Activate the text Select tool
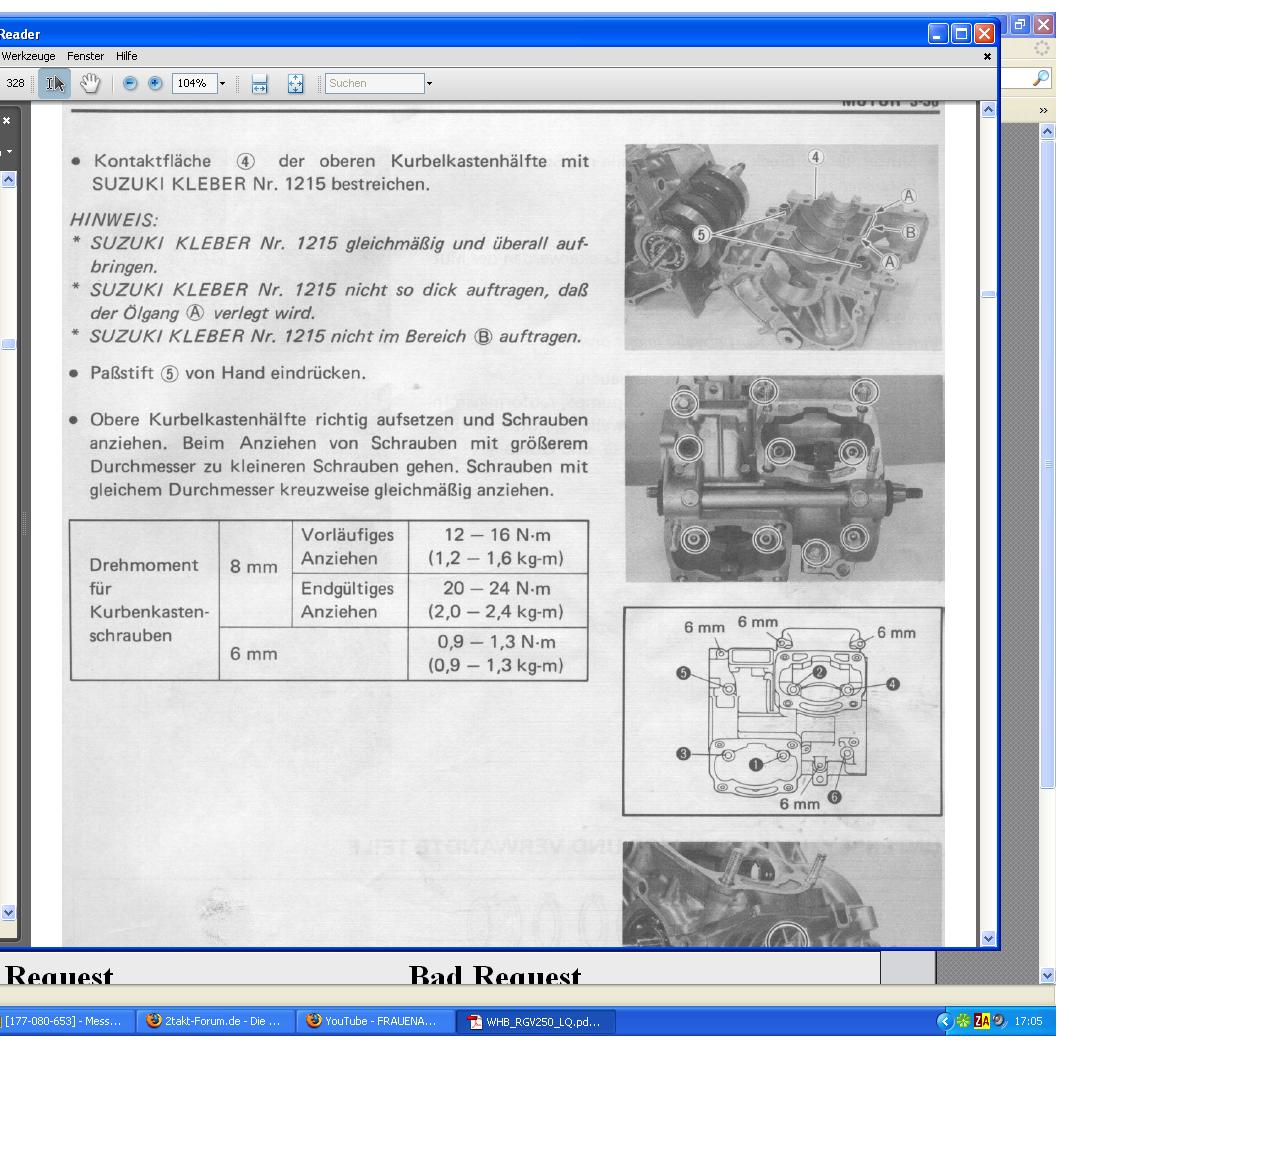Image resolution: width=1280 pixels, height=1165 pixels. (55, 84)
